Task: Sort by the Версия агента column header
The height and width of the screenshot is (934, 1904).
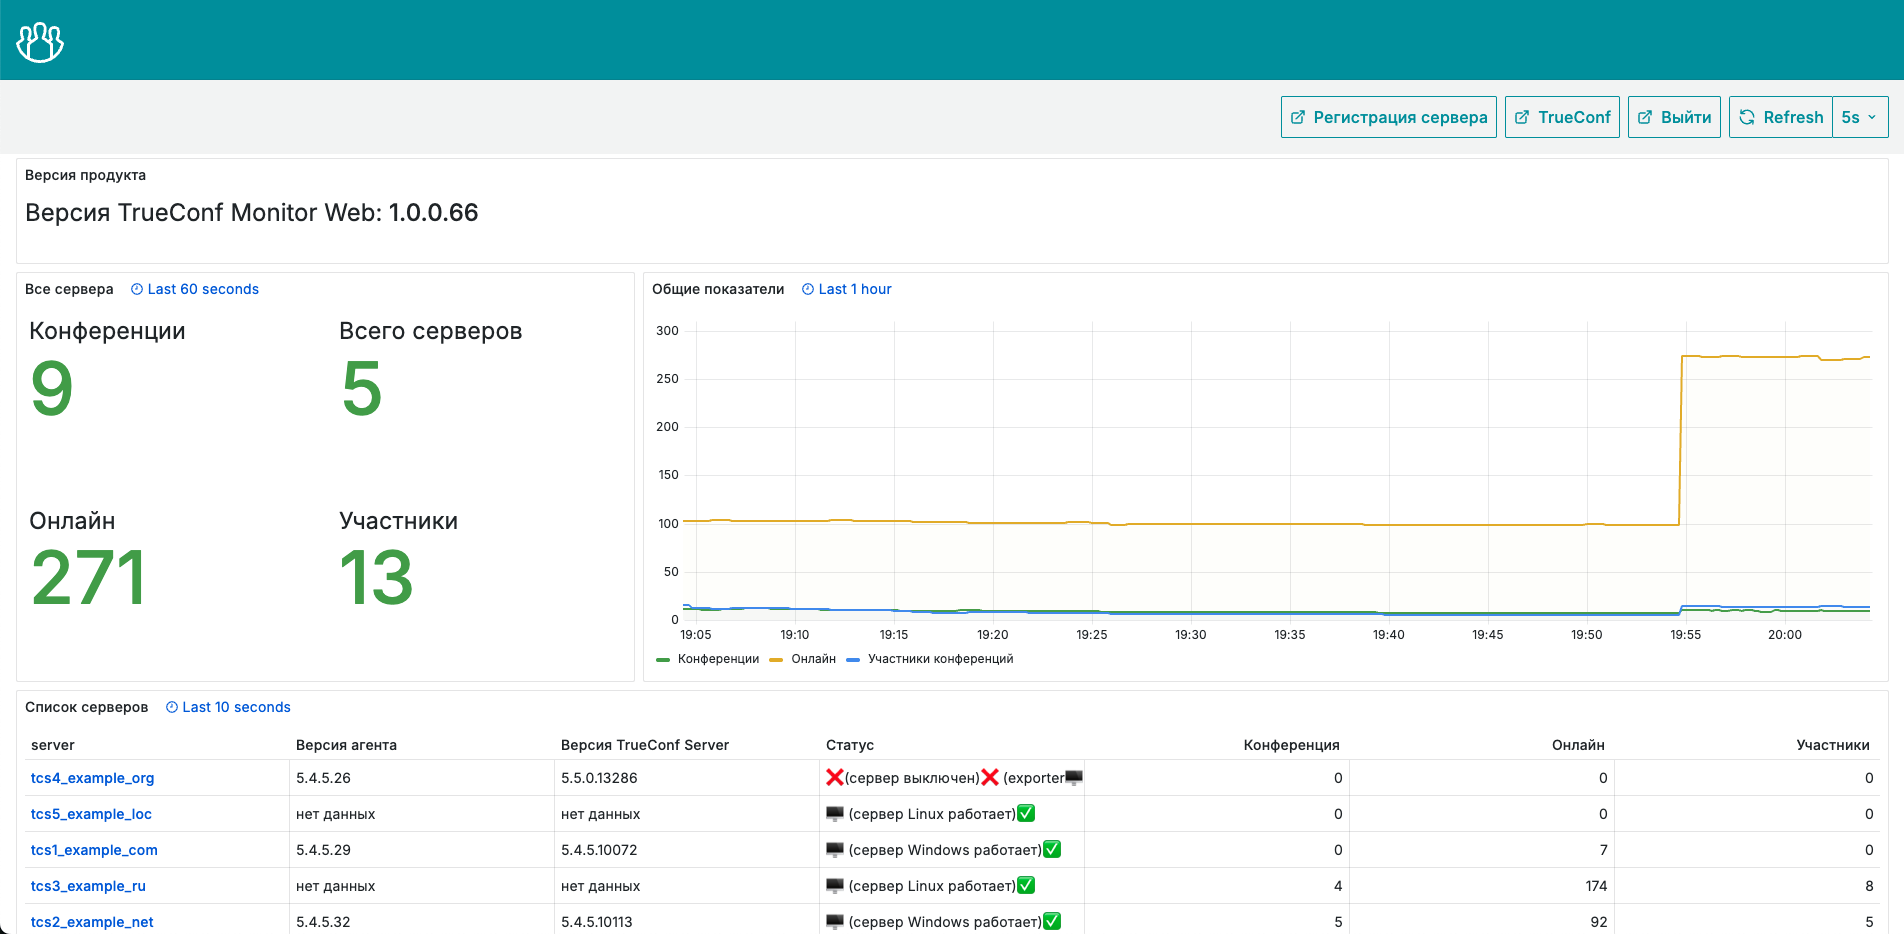Action: click(346, 745)
